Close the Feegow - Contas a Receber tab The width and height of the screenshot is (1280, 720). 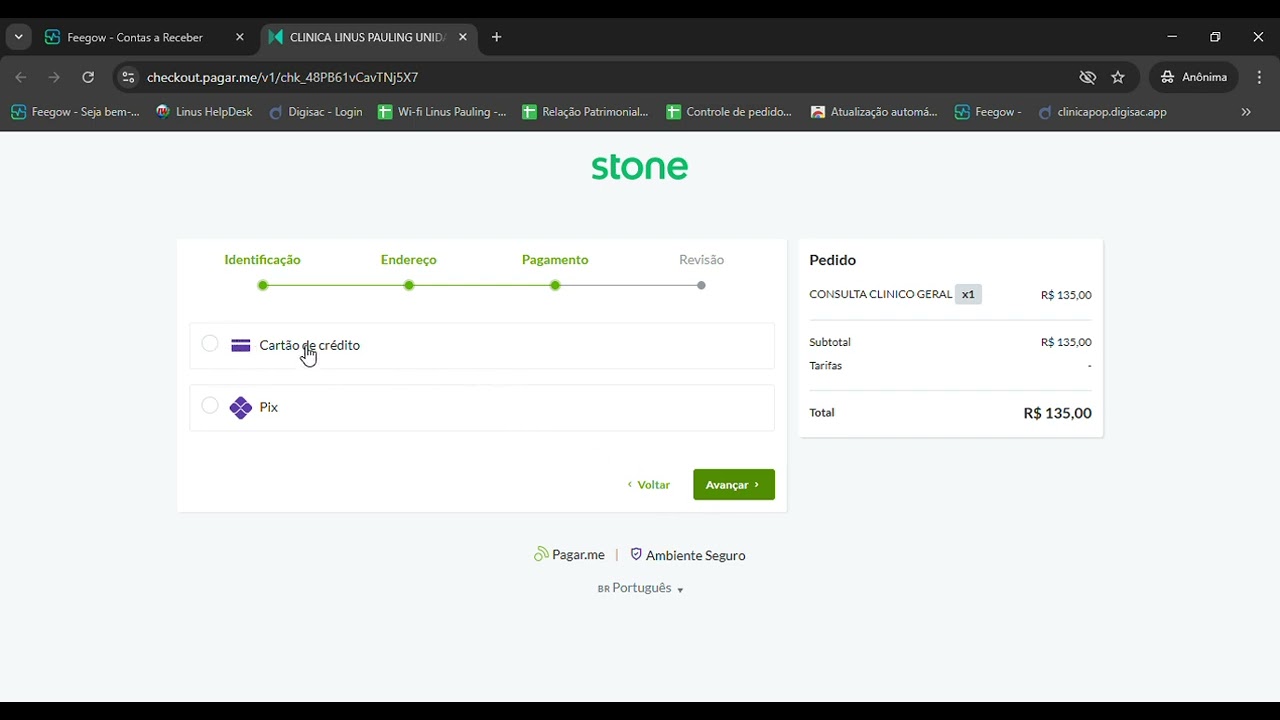pos(239,37)
